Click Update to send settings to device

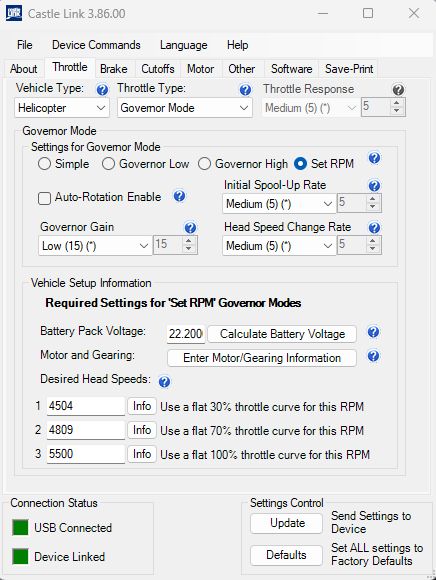pyautogui.click(x=287, y=523)
